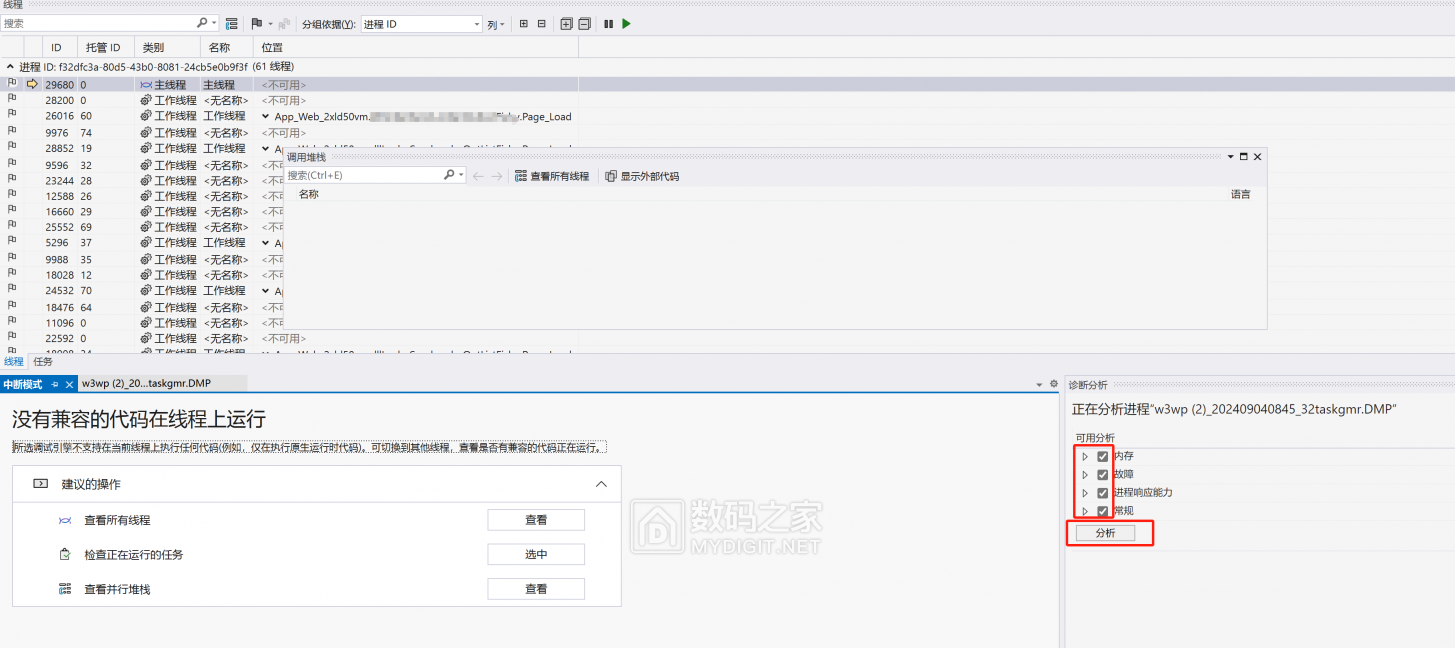Click worker thread gear icon for 28200
The height and width of the screenshot is (648, 1455).
146,101
